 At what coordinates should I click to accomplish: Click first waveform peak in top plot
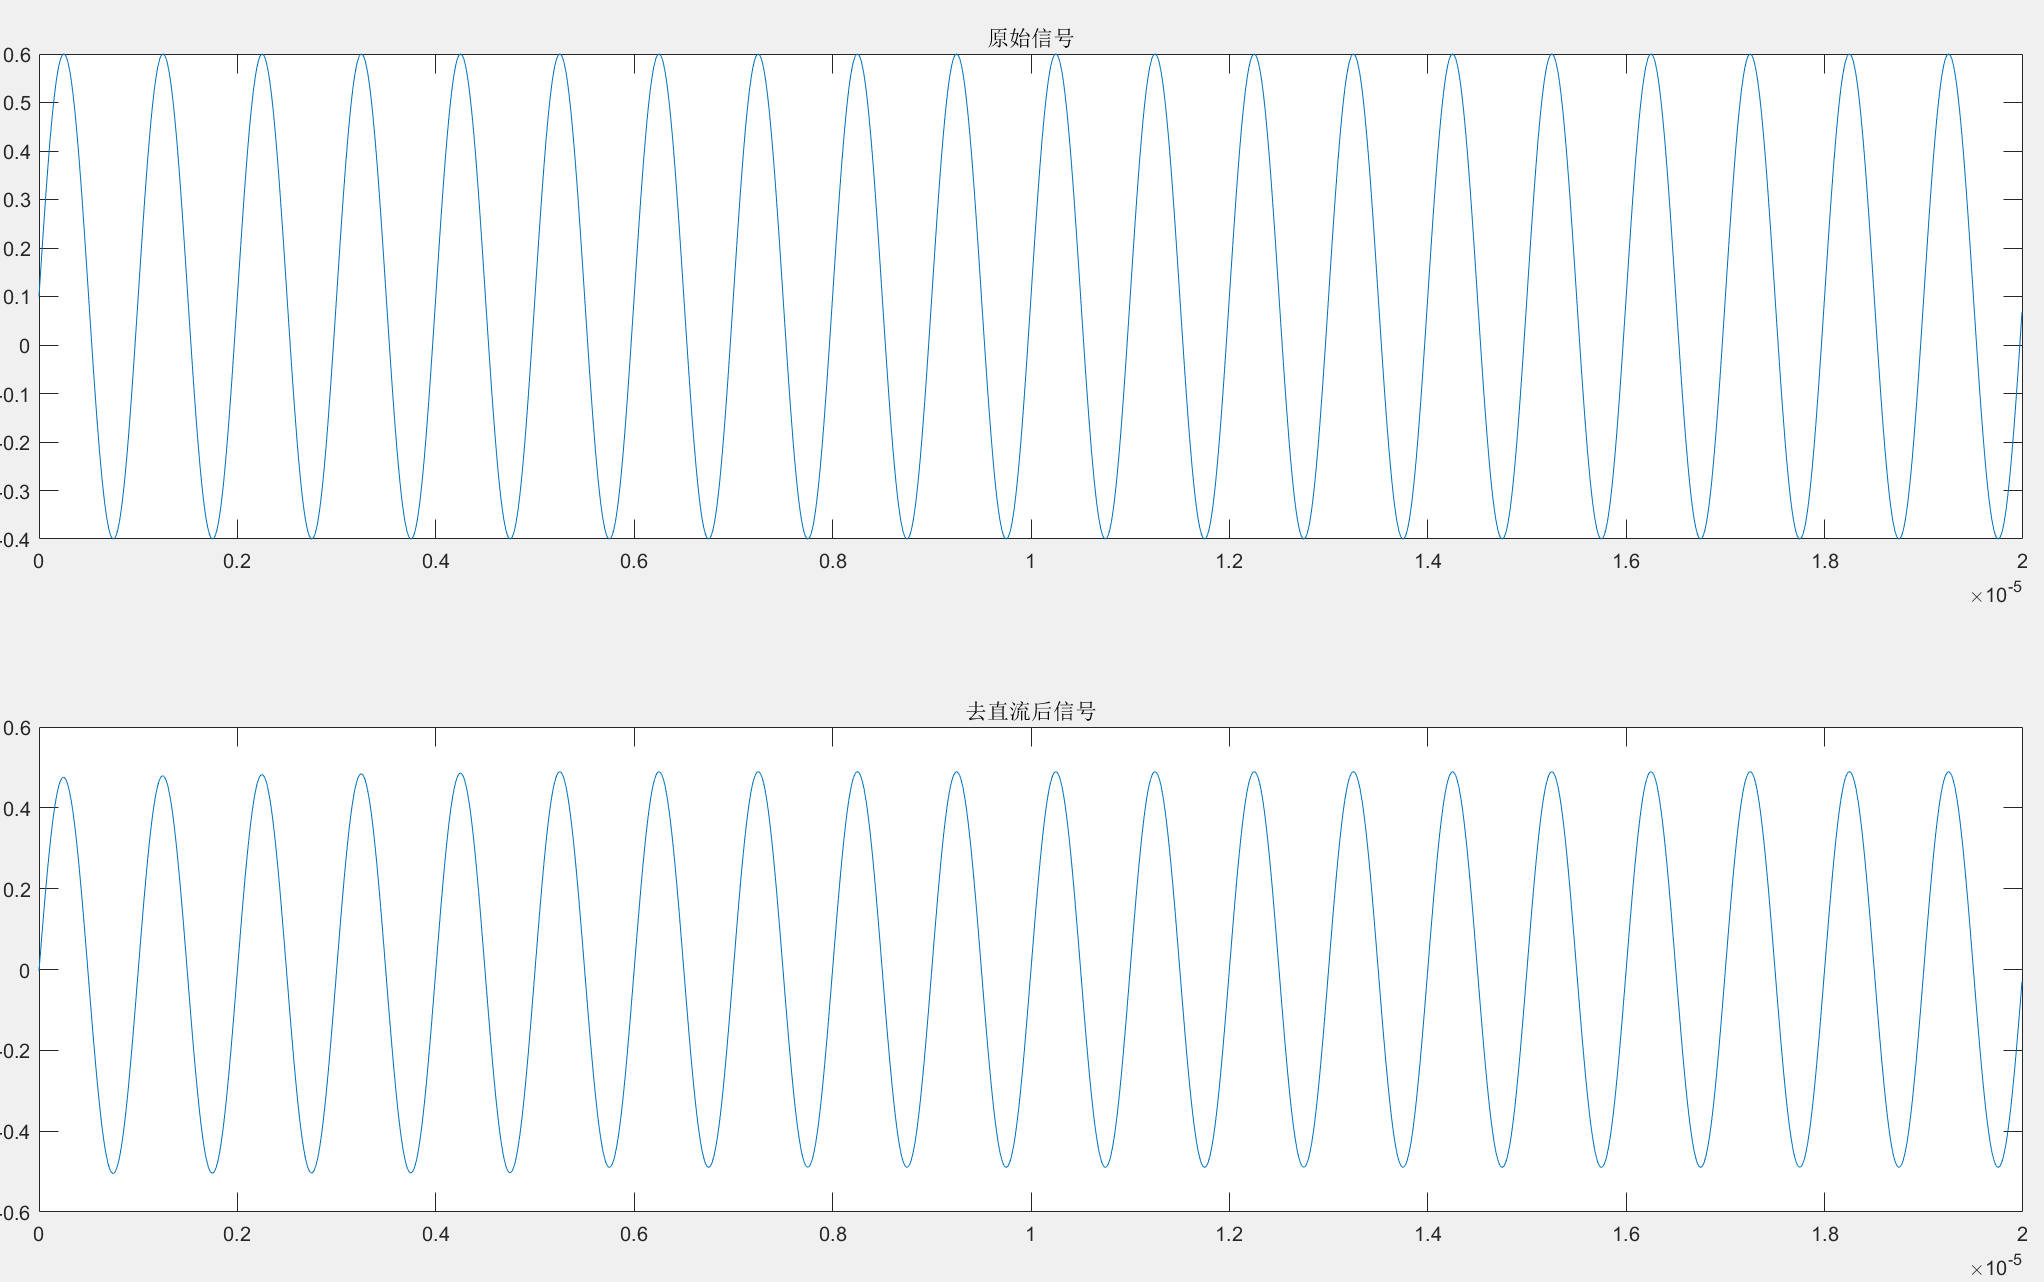click(x=64, y=56)
